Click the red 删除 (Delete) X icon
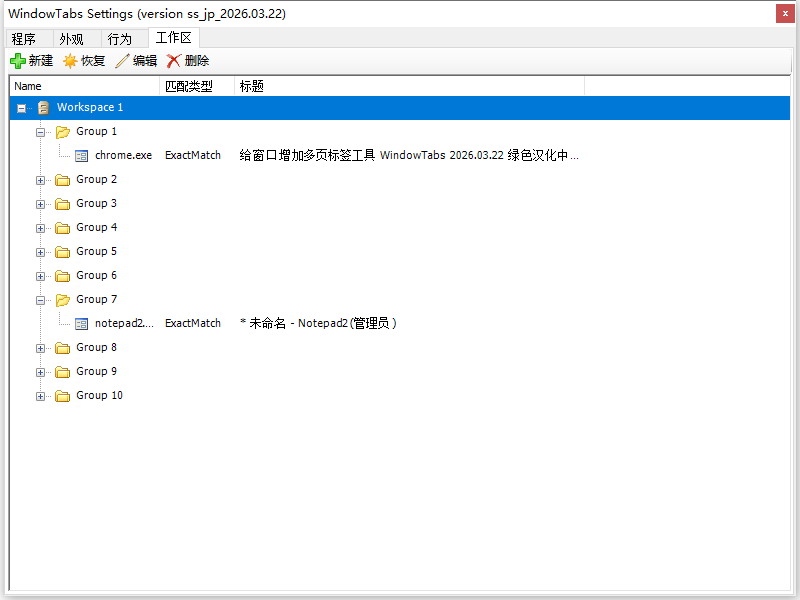 [x=172, y=60]
